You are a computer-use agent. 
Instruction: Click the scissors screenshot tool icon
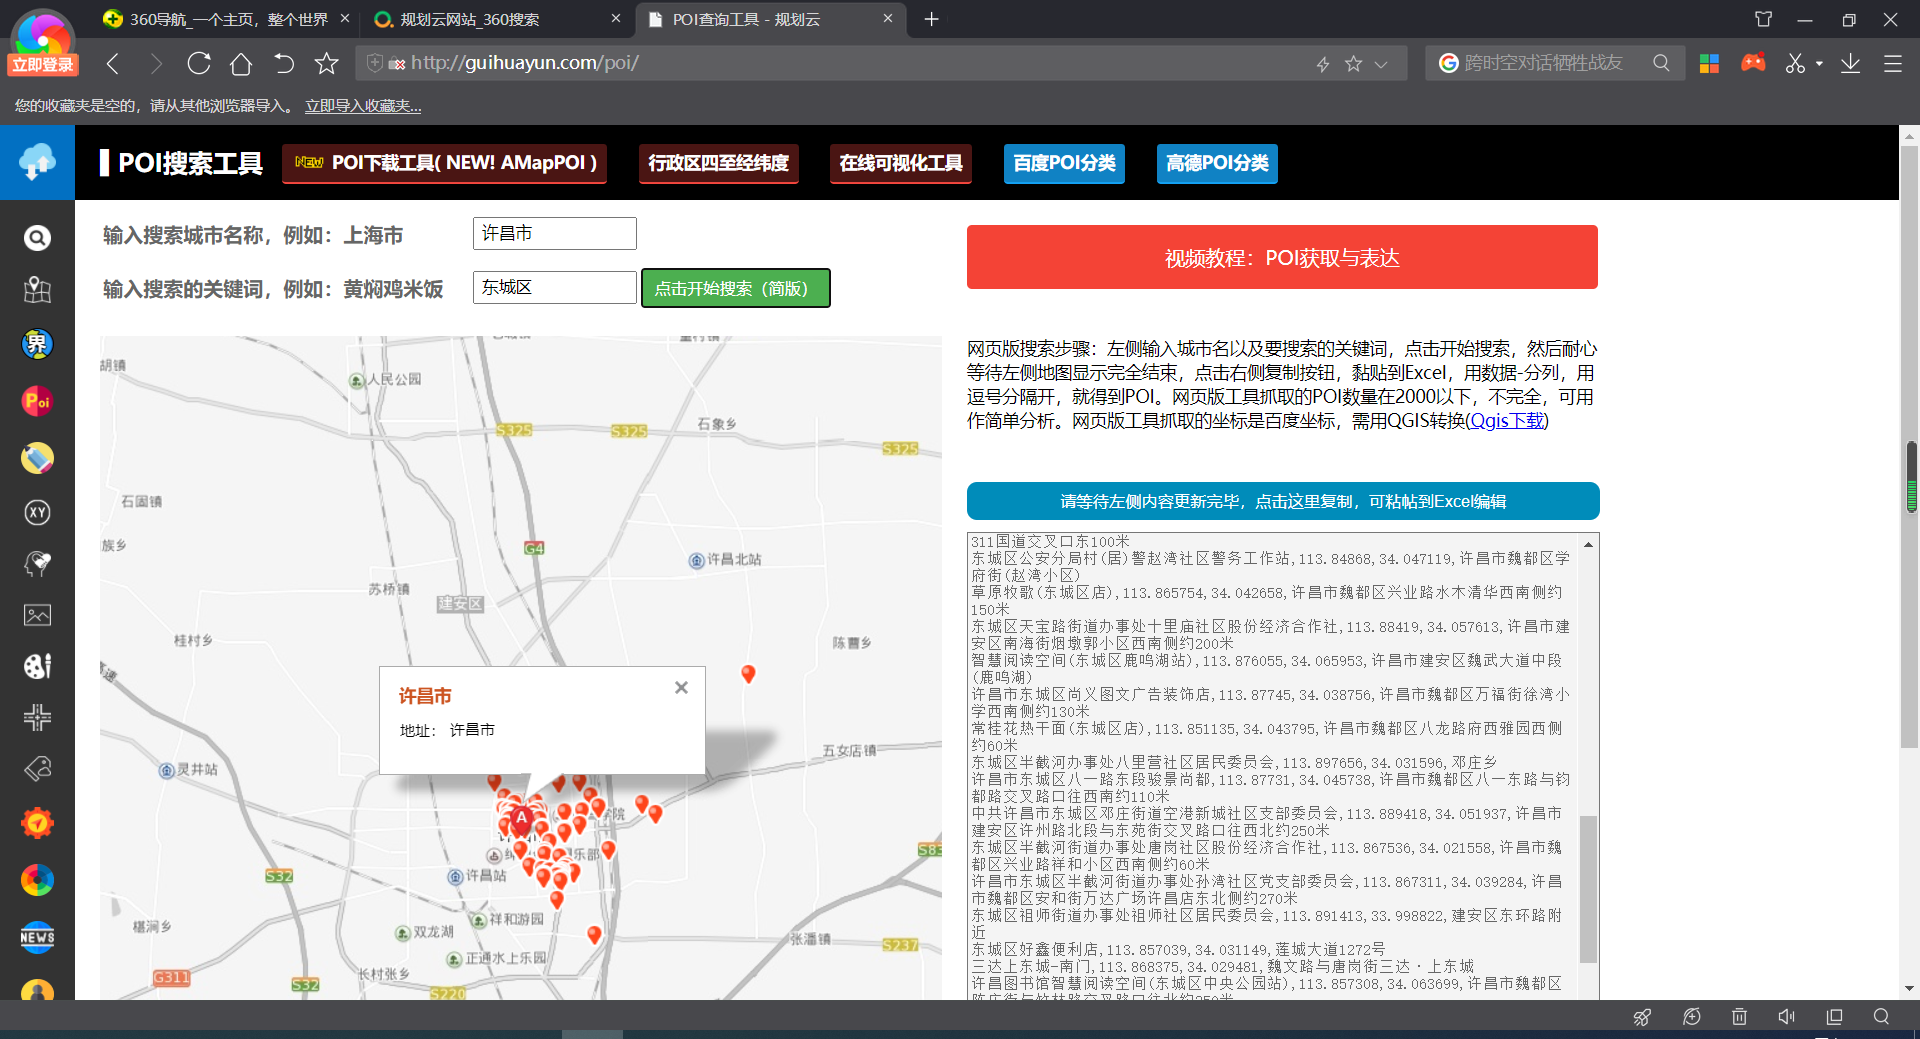tap(1795, 64)
